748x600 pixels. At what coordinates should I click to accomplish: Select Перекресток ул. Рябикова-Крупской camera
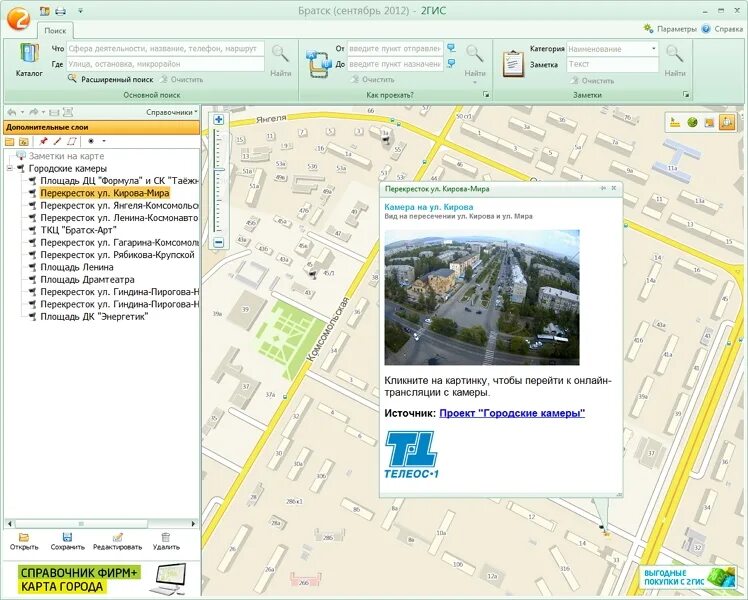(117, 255)
